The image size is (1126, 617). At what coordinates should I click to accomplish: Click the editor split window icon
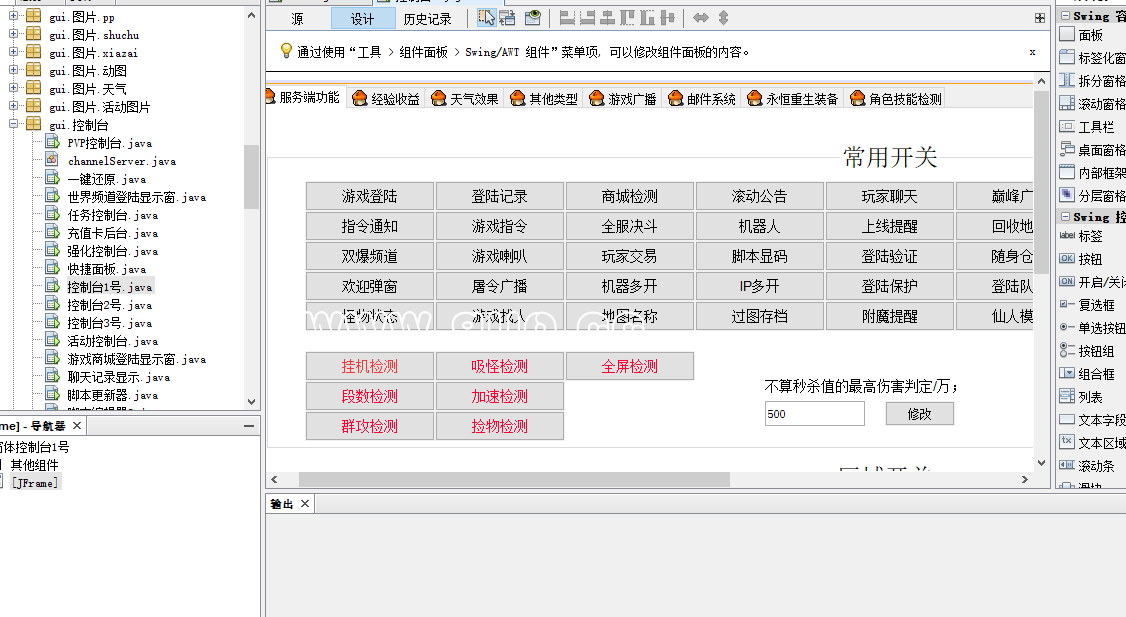(1040, 18)
